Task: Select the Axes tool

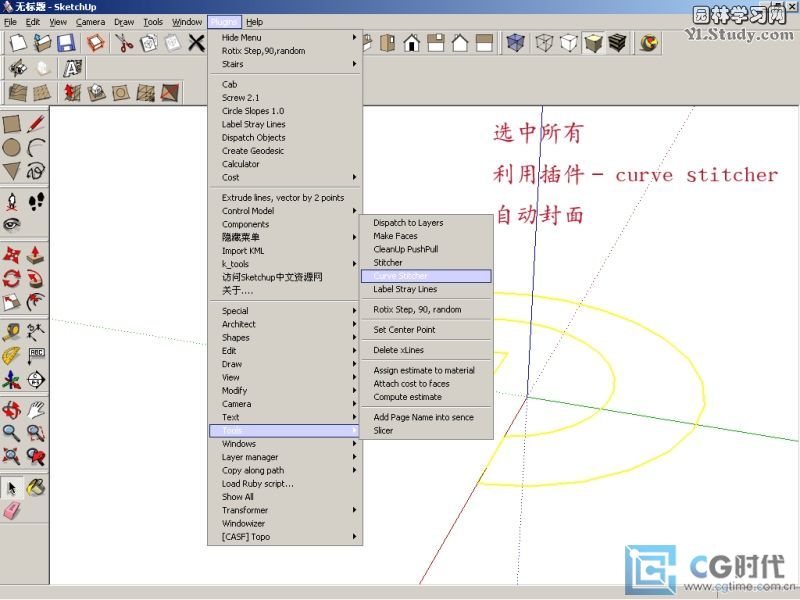Action: click(12, 380)
